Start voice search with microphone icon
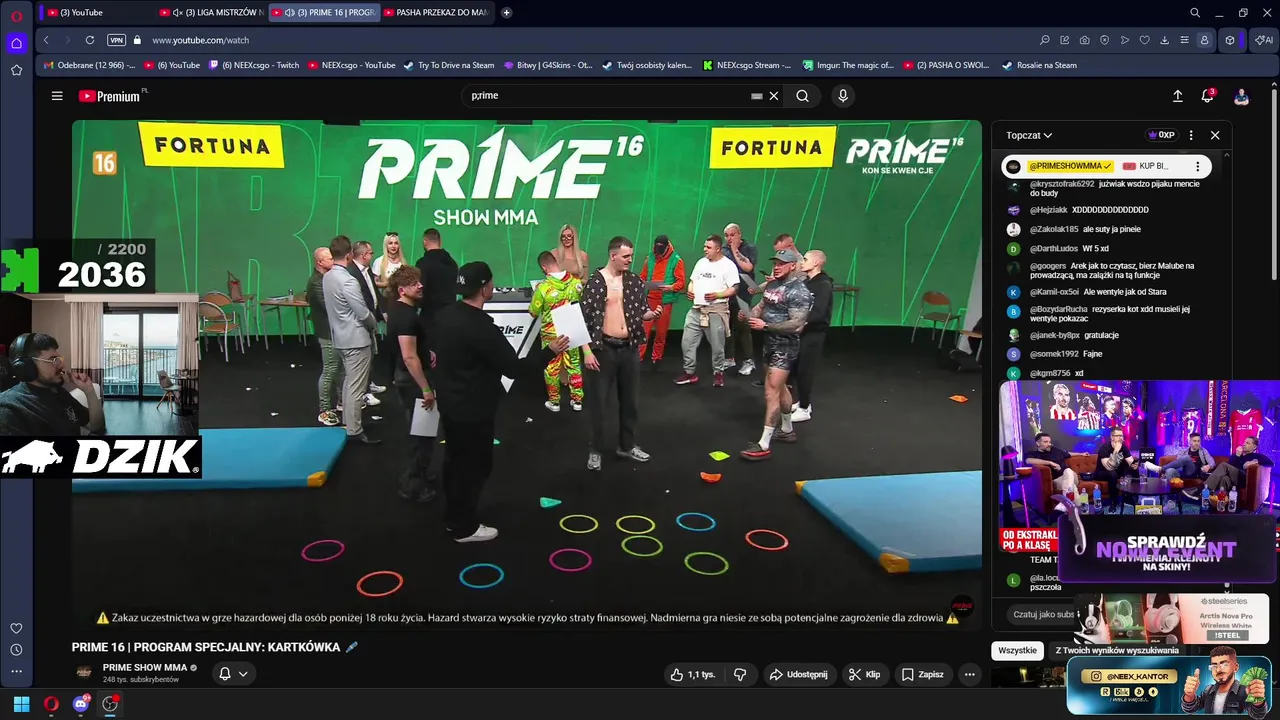The height and width of the screenshot is (720, 1280). (x=843, y=96)
